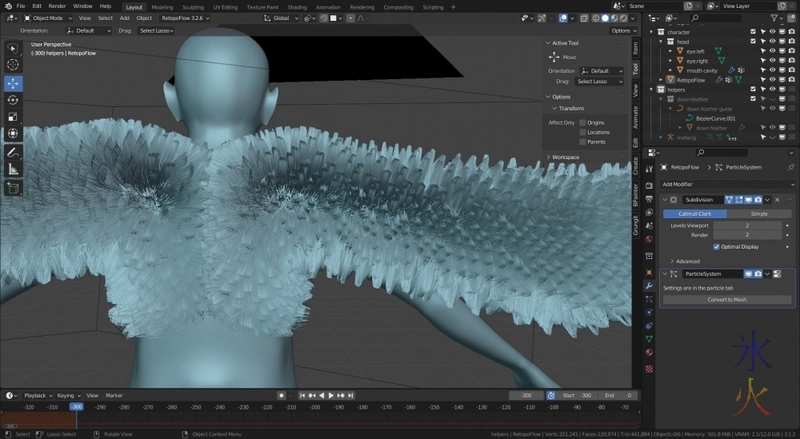Tick the Parents affect-only checkbox
This screenshot has height=439, width=800.
tap(582, 142)
